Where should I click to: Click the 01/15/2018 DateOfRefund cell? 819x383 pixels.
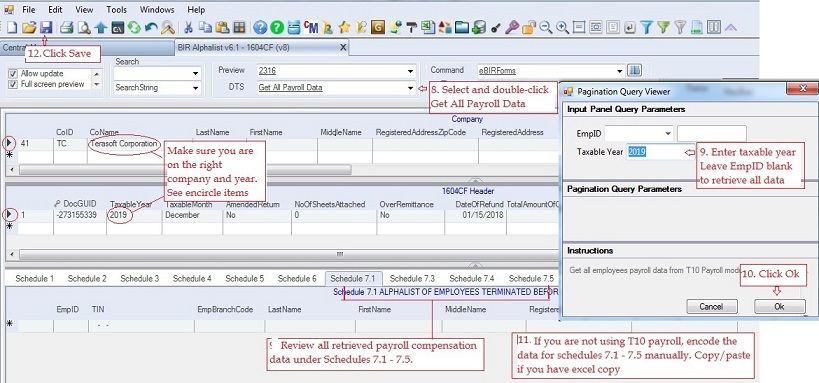click(475, 215)
